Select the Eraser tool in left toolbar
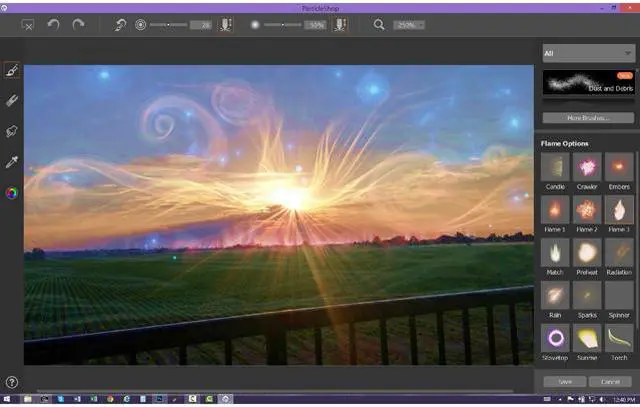Viewport: 640px width, 407px height. click(11, 100)
